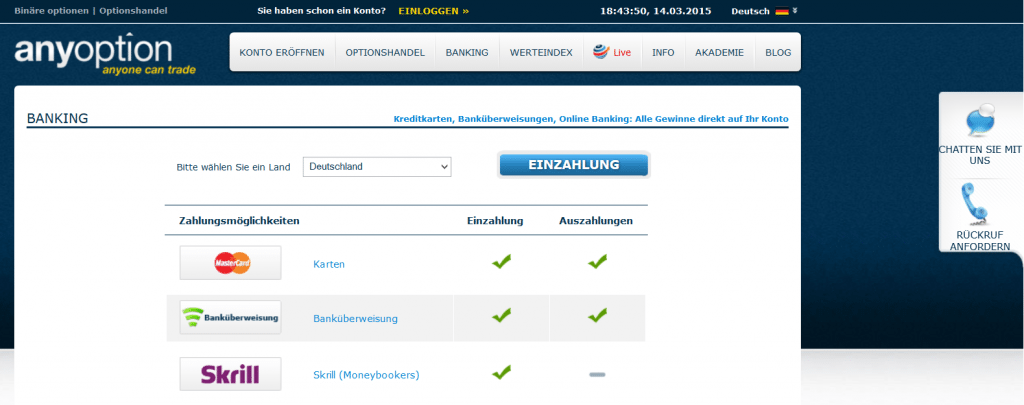Image resolution: width=1024 pixels, height=405 pixels.
Task: Click the 'Auszahlungen' column header
Action: [x=596, y=221]
